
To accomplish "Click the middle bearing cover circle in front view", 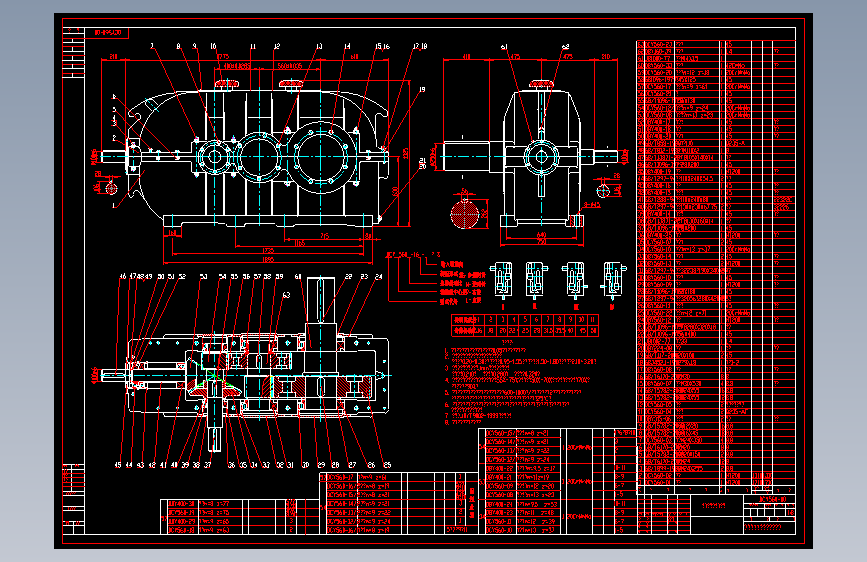I will pyautogui.click(x=259, y=157).
